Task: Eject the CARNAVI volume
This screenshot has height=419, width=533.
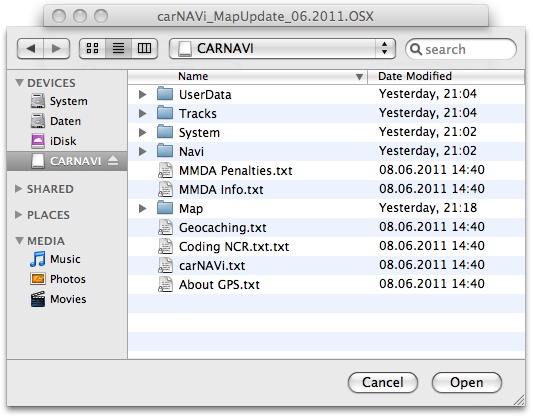Action: [113, 161]
